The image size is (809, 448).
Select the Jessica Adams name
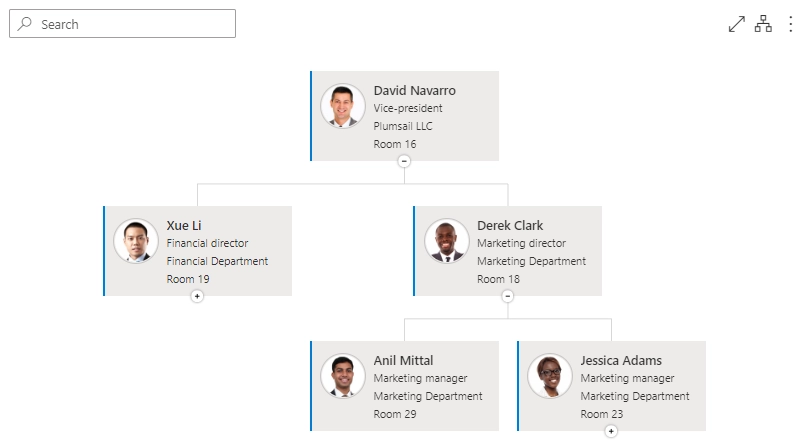pos(621,360)
